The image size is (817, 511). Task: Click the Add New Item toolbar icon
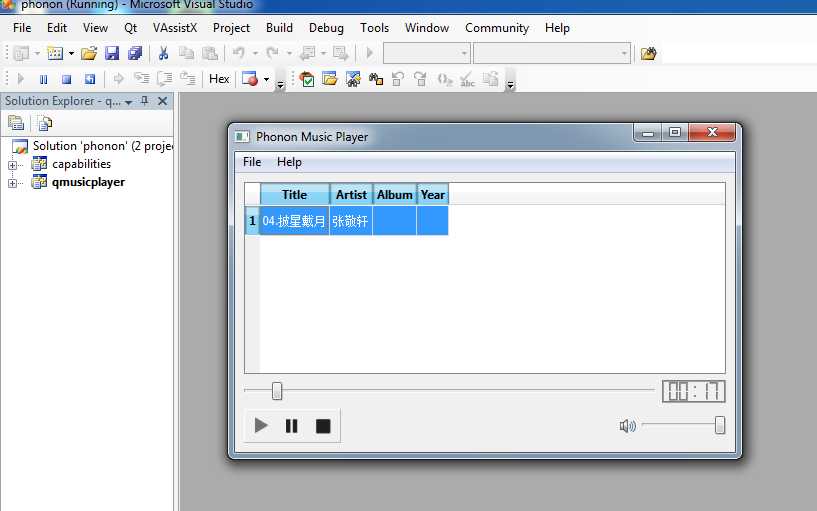(x=55, y=53)
